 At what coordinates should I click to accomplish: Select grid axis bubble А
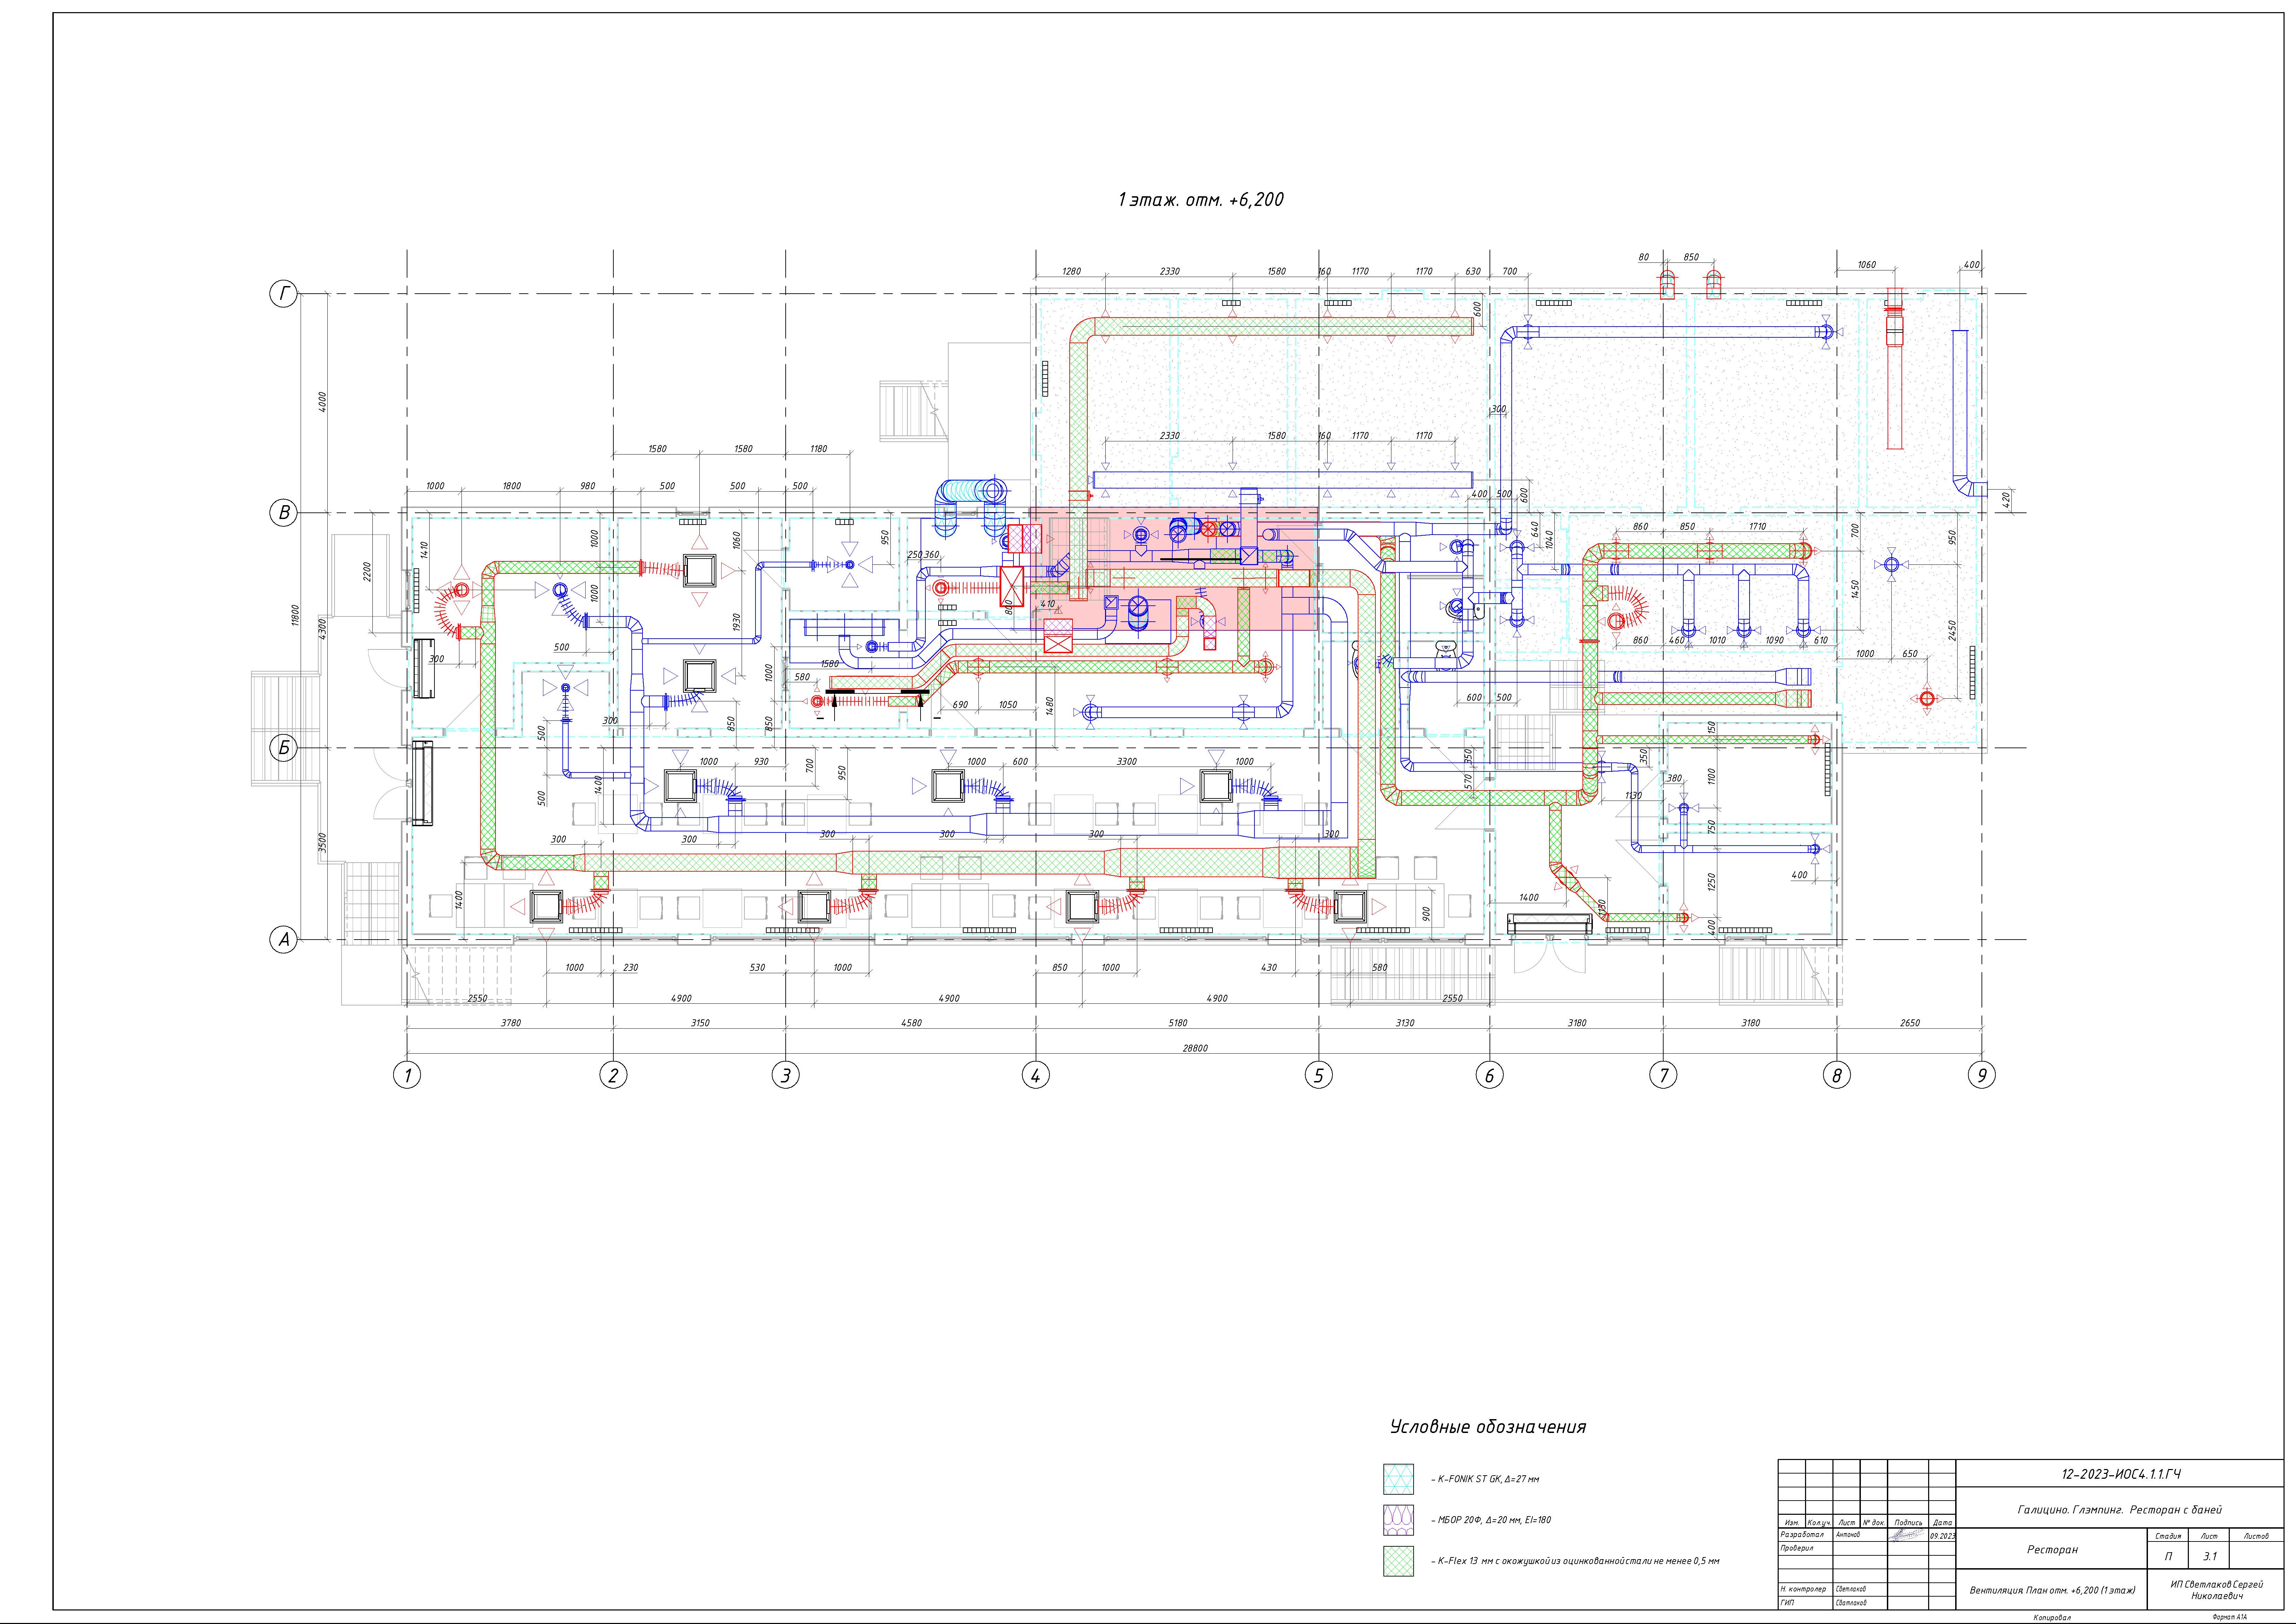click(x=284, y=940)
